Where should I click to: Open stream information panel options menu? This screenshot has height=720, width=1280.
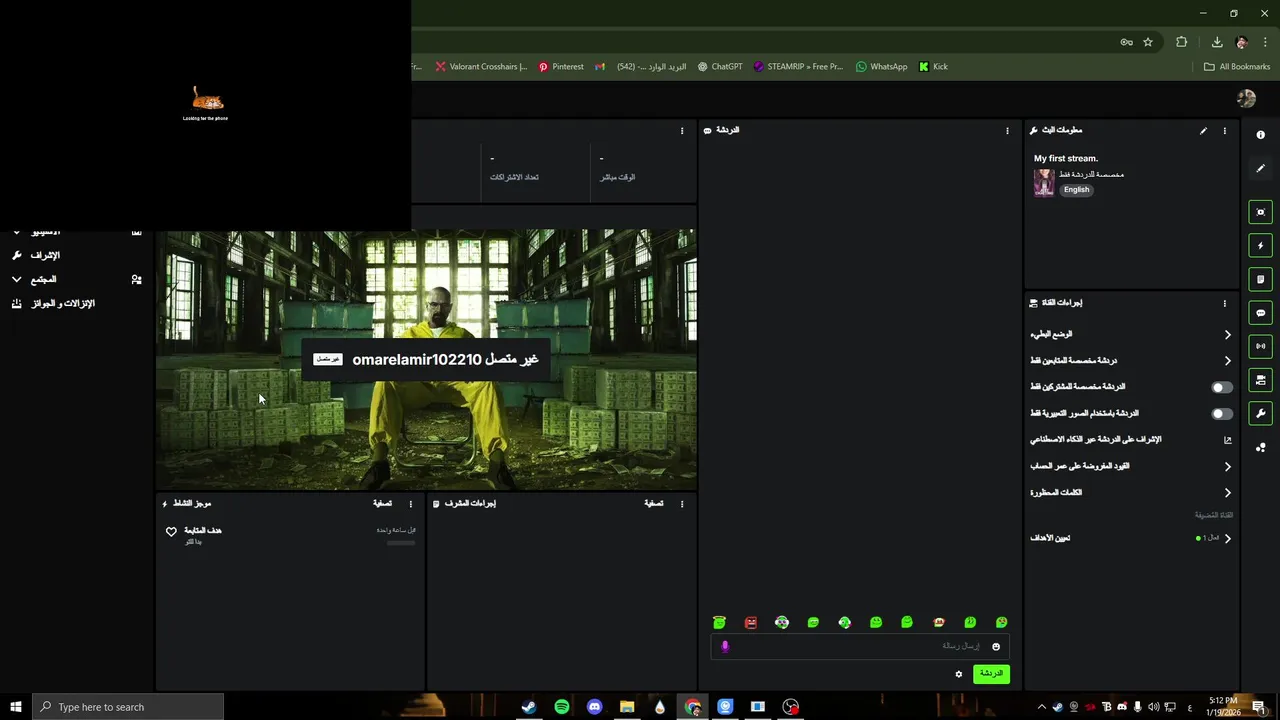click(1224, 130)
